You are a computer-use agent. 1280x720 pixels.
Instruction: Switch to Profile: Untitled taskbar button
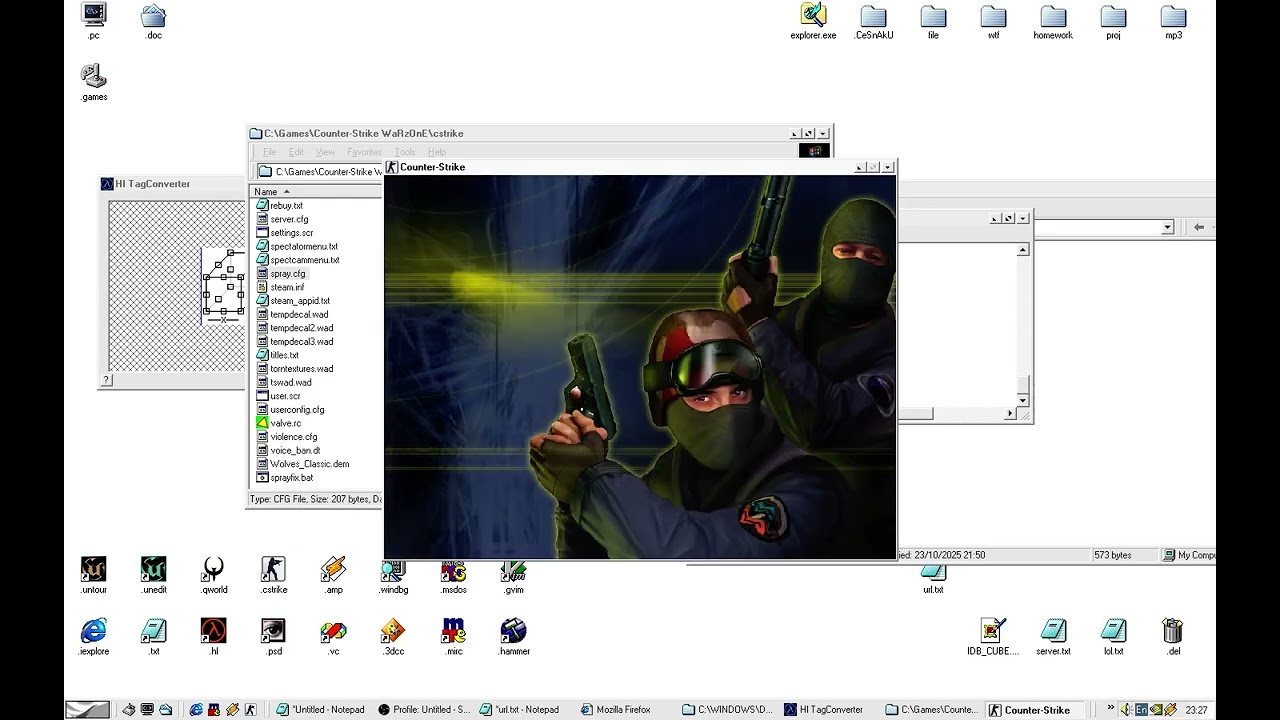[423, 710]
